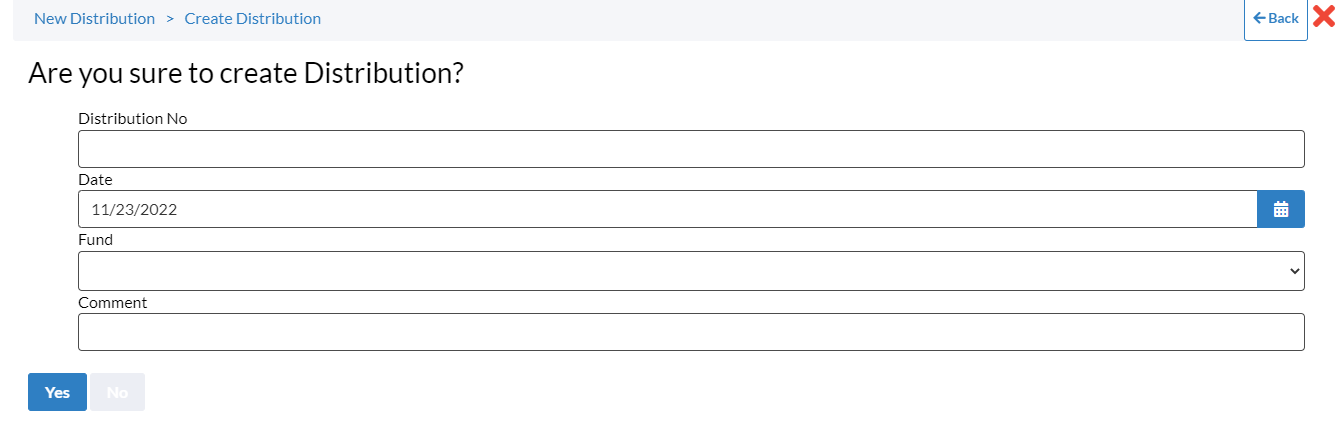Open the calendar date picker icon

1281,209
